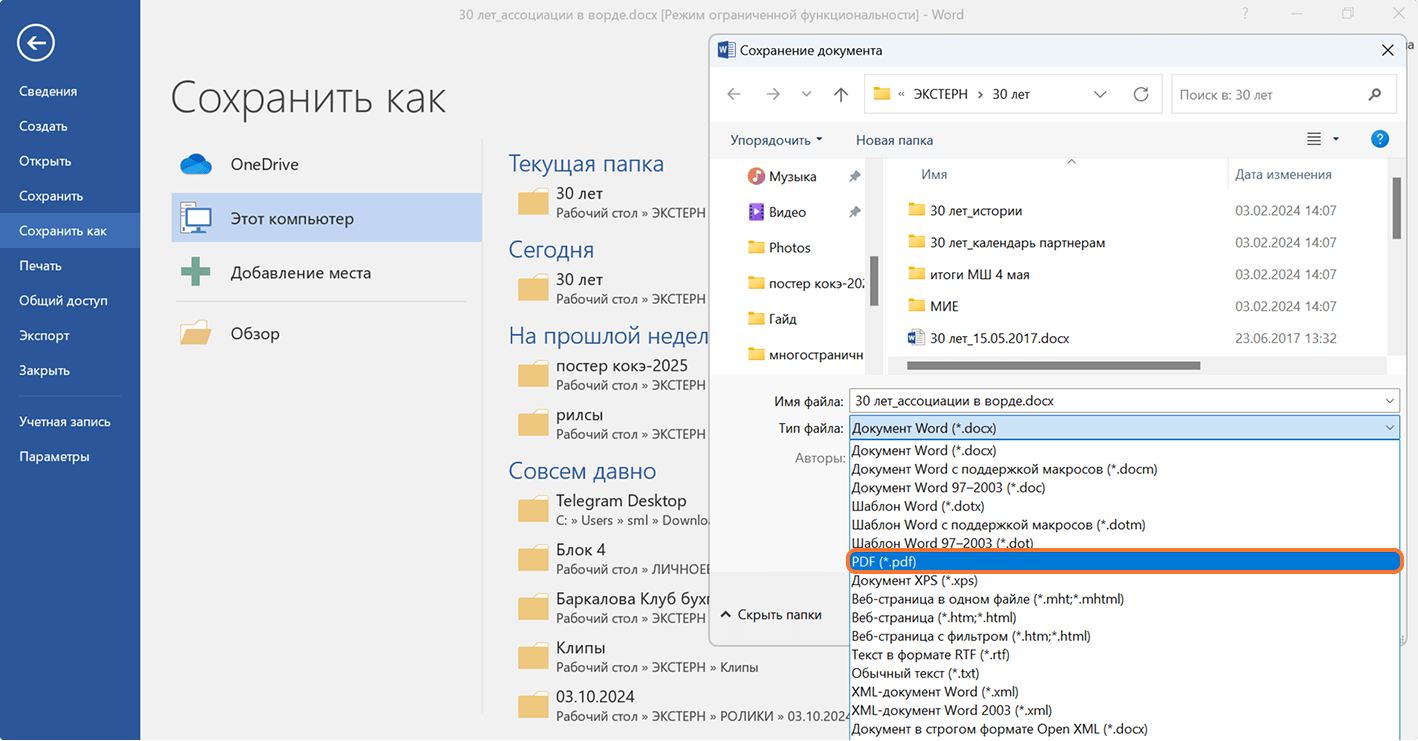This screenshot has height=741, width=1418.
Task: Click the horizontal scrollbar of file list
Action: point(1052,366)
